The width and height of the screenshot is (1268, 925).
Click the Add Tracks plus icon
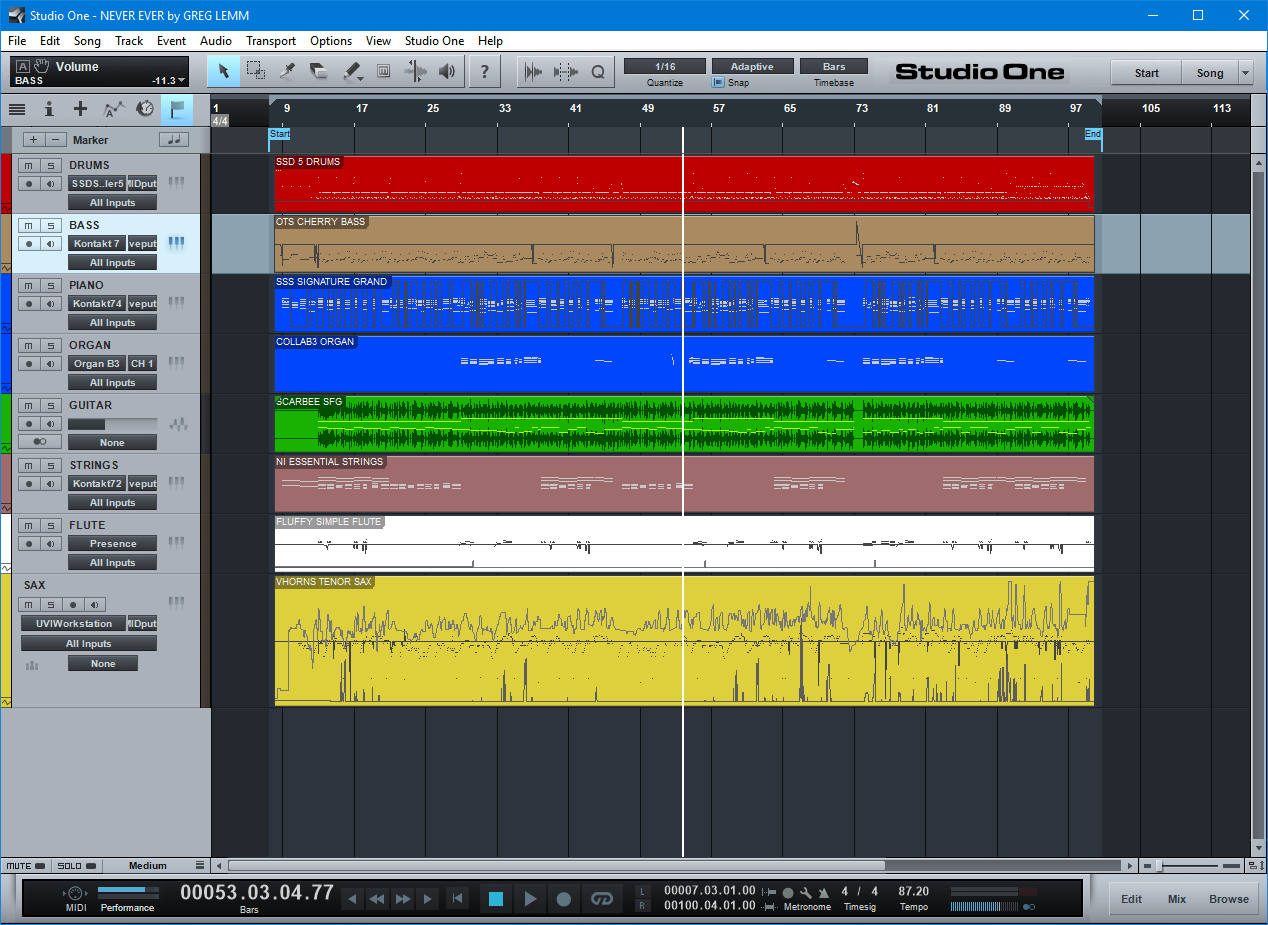81,109
